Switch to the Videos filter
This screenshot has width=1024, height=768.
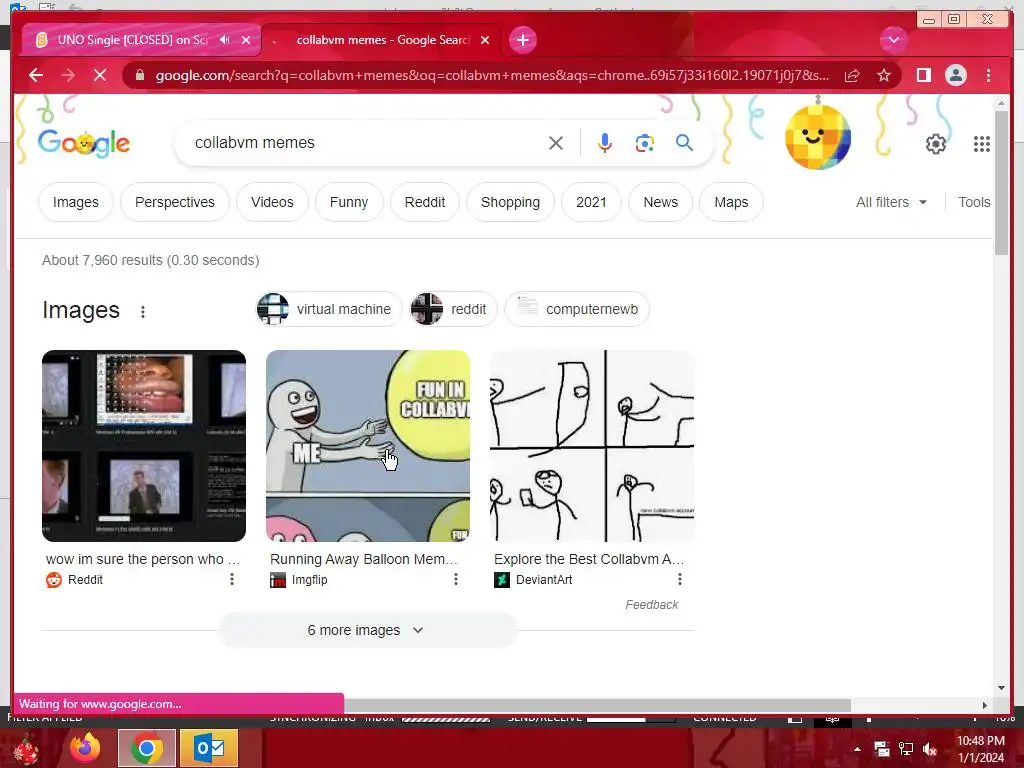pyautogui.click(x=272, y=202)
